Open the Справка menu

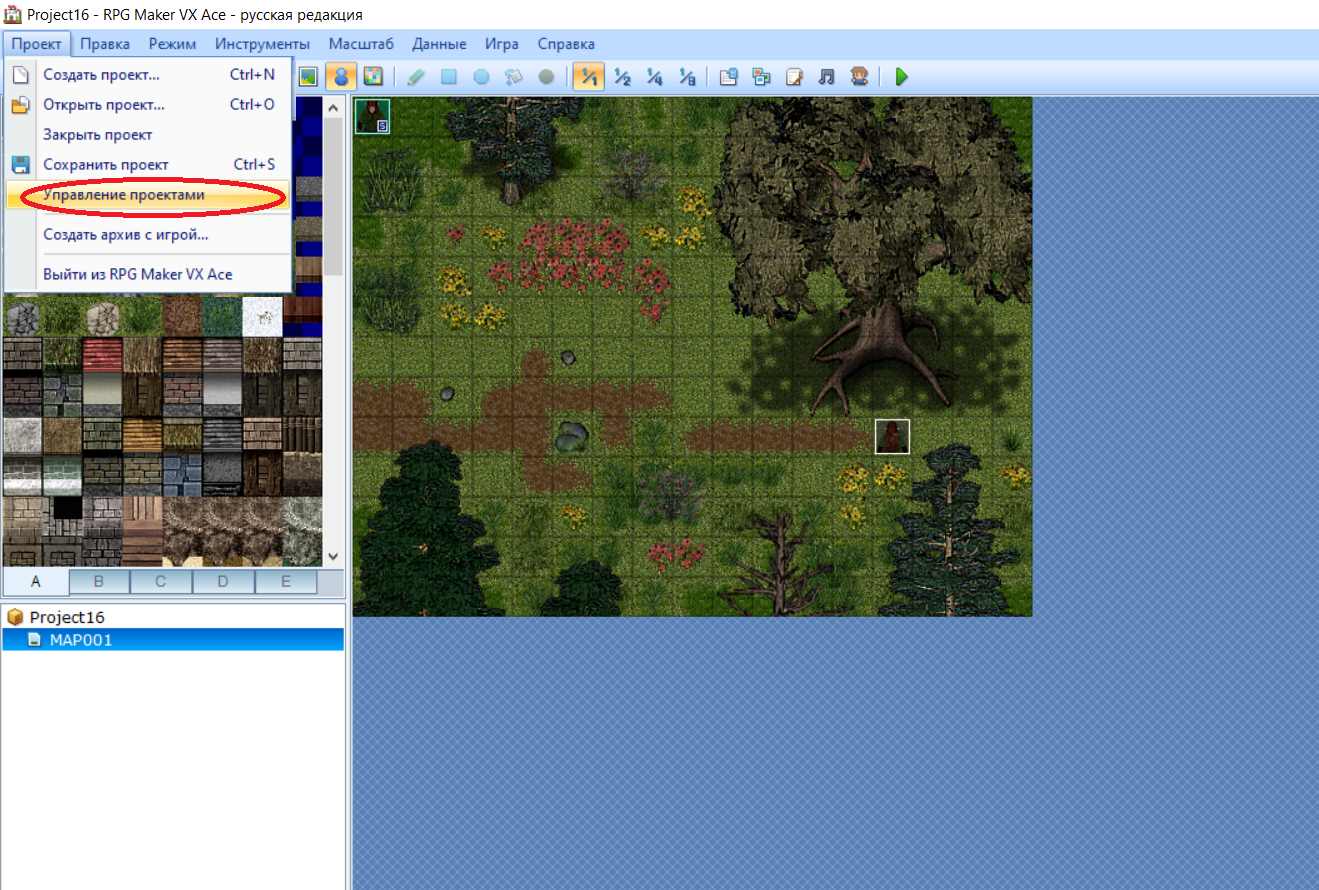coord(566,44)
